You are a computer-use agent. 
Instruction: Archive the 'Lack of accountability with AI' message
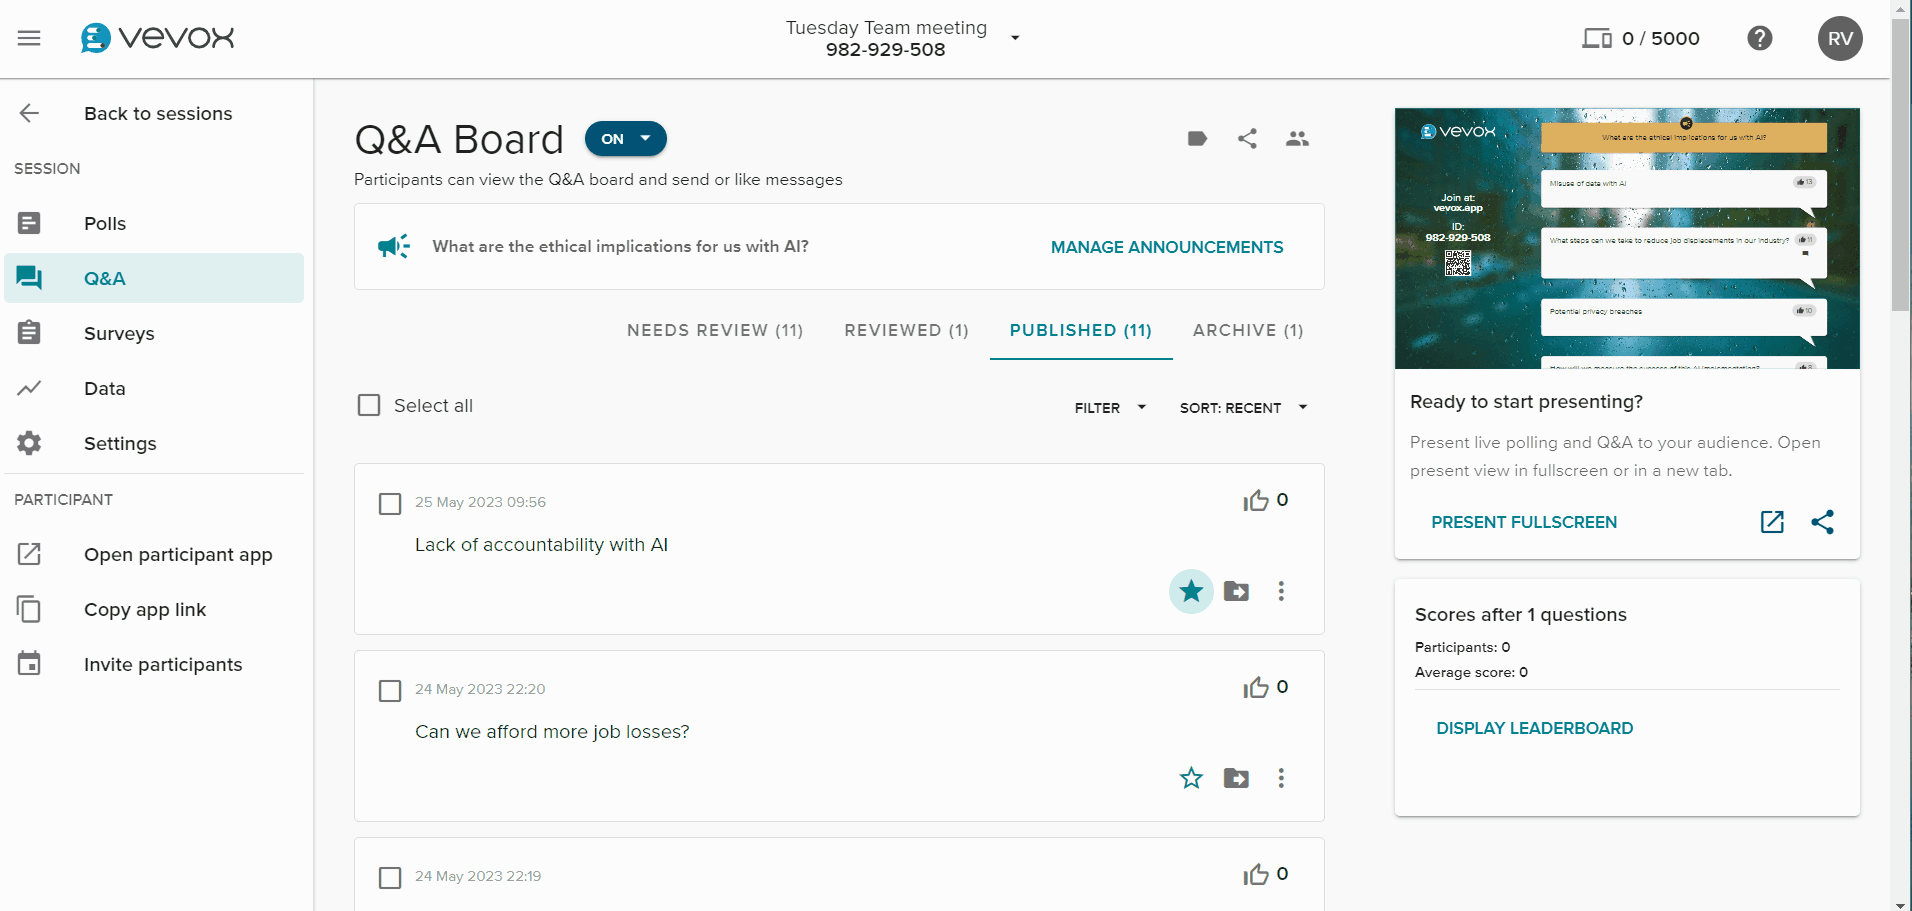click(1236, 591)
